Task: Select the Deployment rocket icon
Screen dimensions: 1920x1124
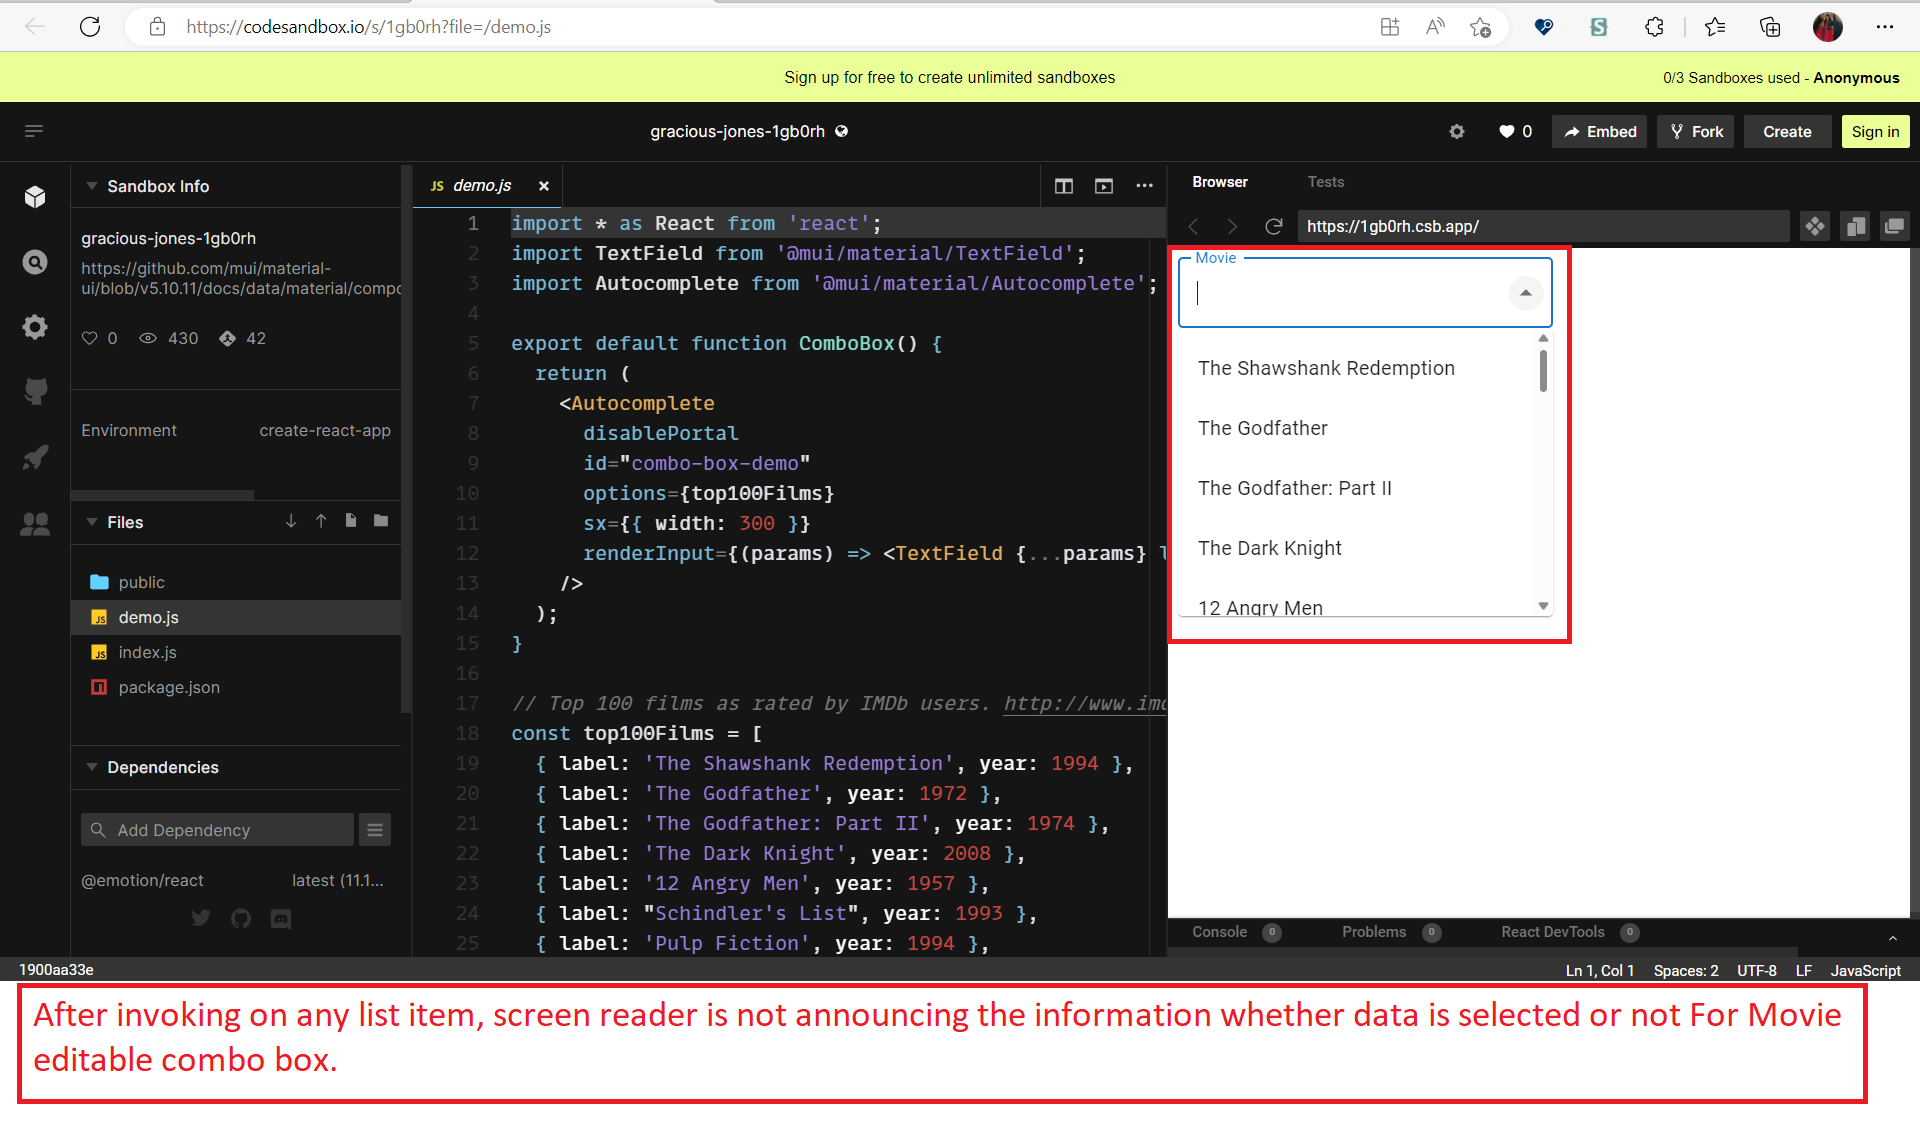Action: (35, 457)
